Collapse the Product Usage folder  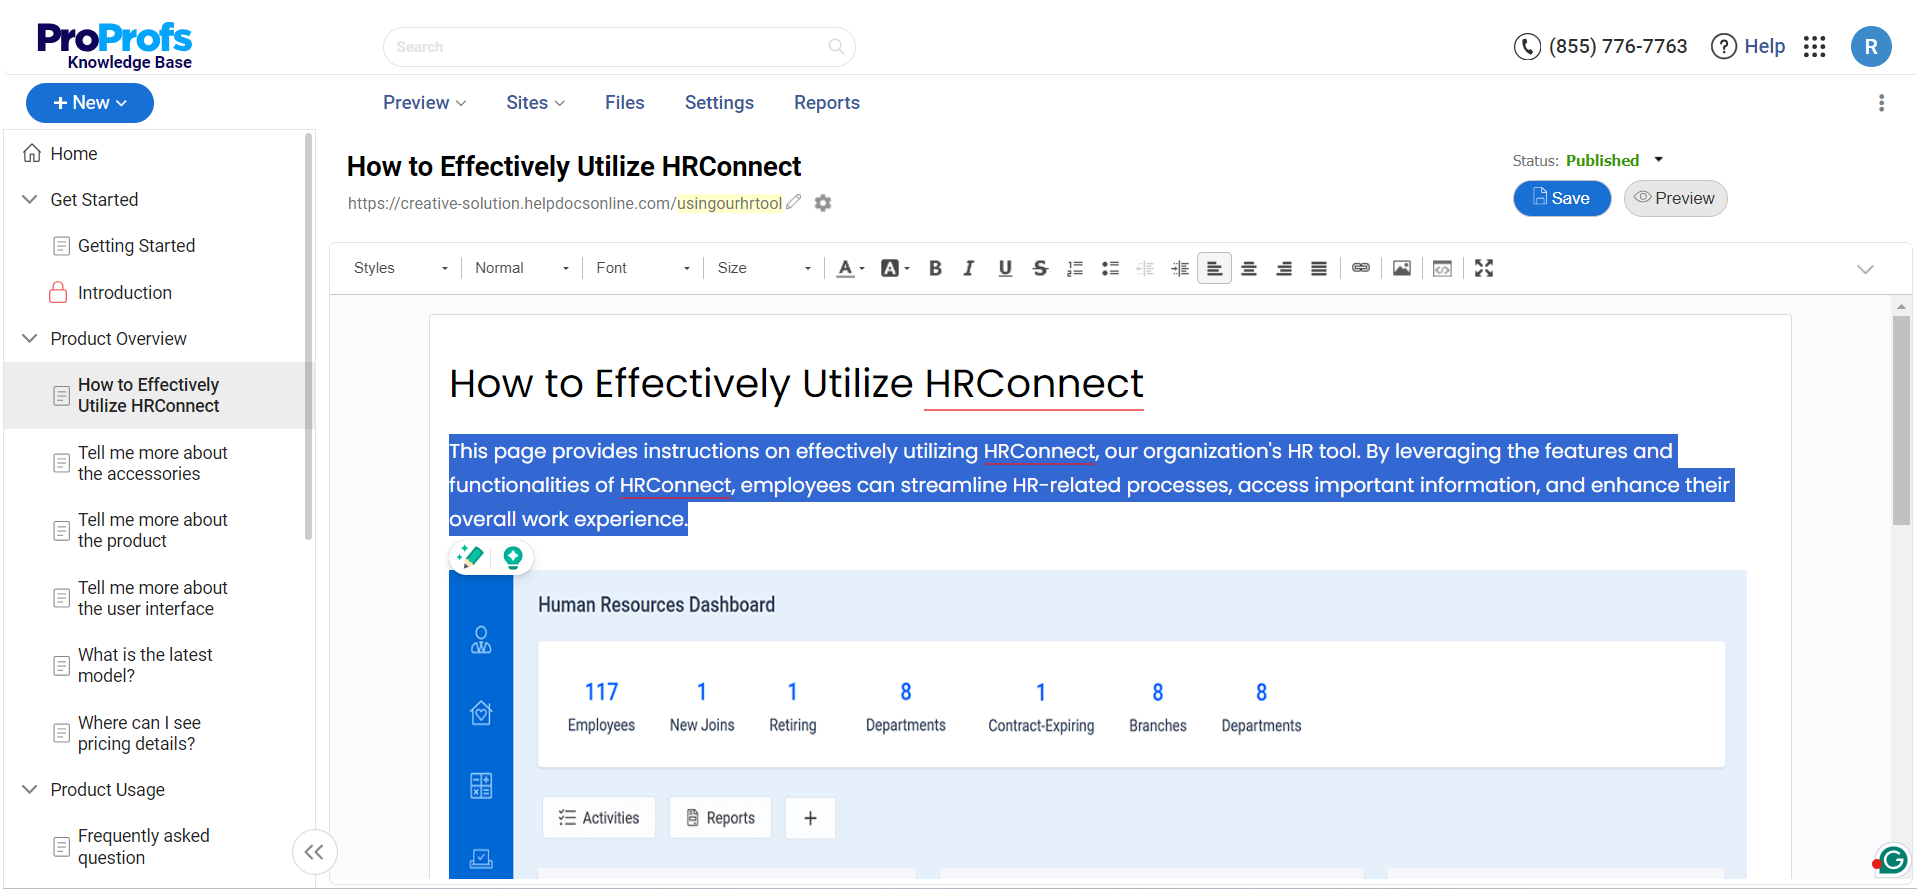coord(30,789)
